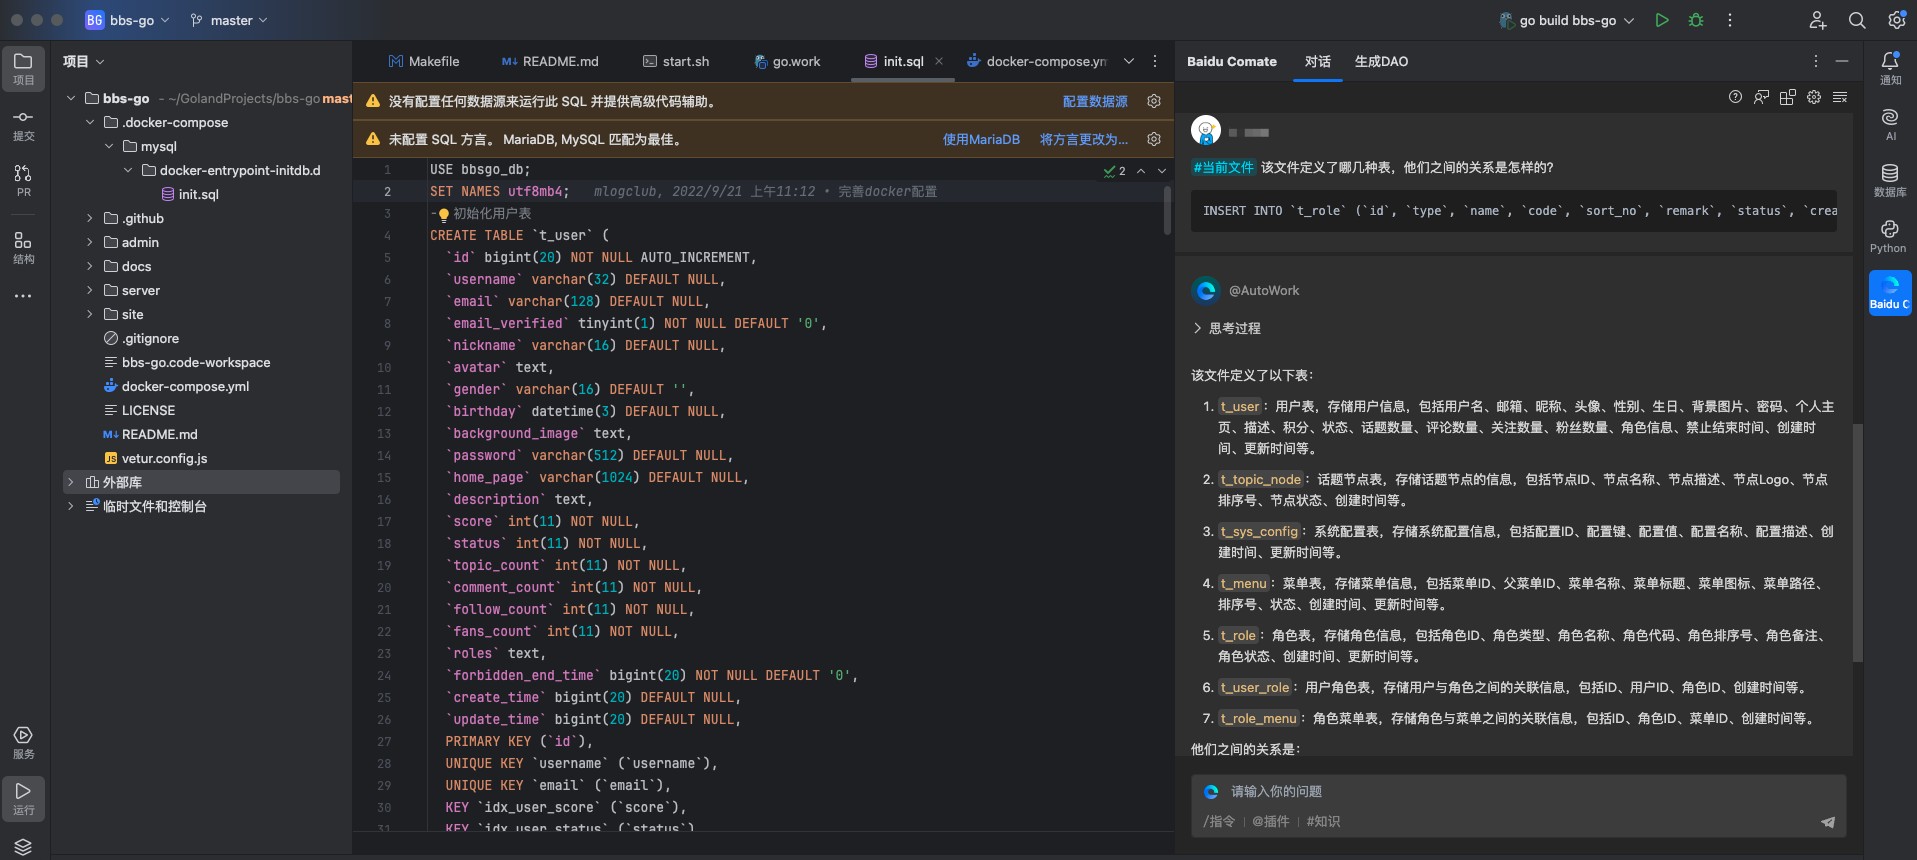Send the question with paper-plane icon
Viewport: 1917px width, 860px height.
1828,822
